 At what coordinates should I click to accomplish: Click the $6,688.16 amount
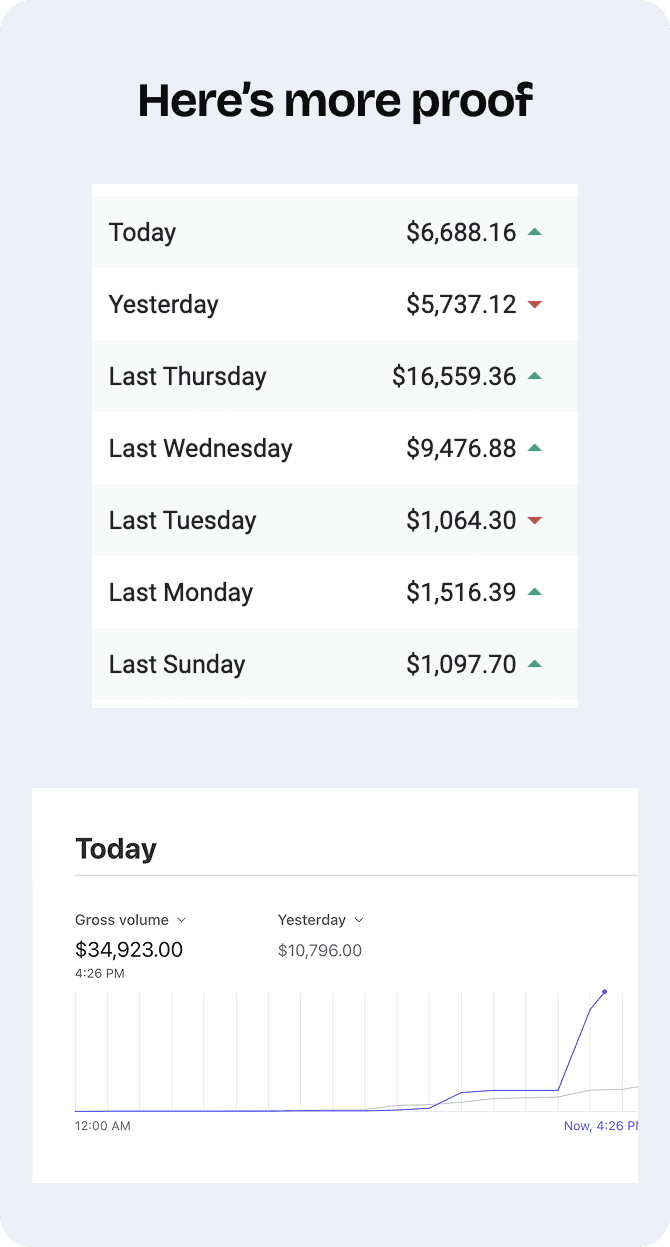pyautogui.click(x=461, y=233)
